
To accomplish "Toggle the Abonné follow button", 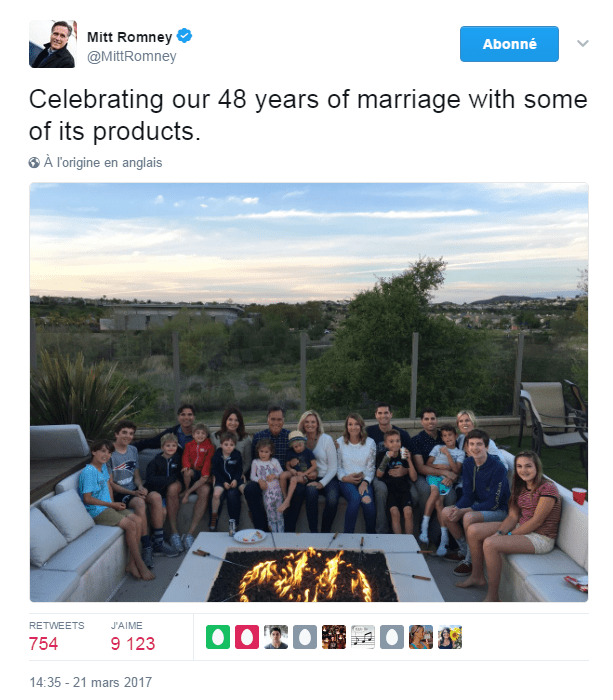I will 509,45.
